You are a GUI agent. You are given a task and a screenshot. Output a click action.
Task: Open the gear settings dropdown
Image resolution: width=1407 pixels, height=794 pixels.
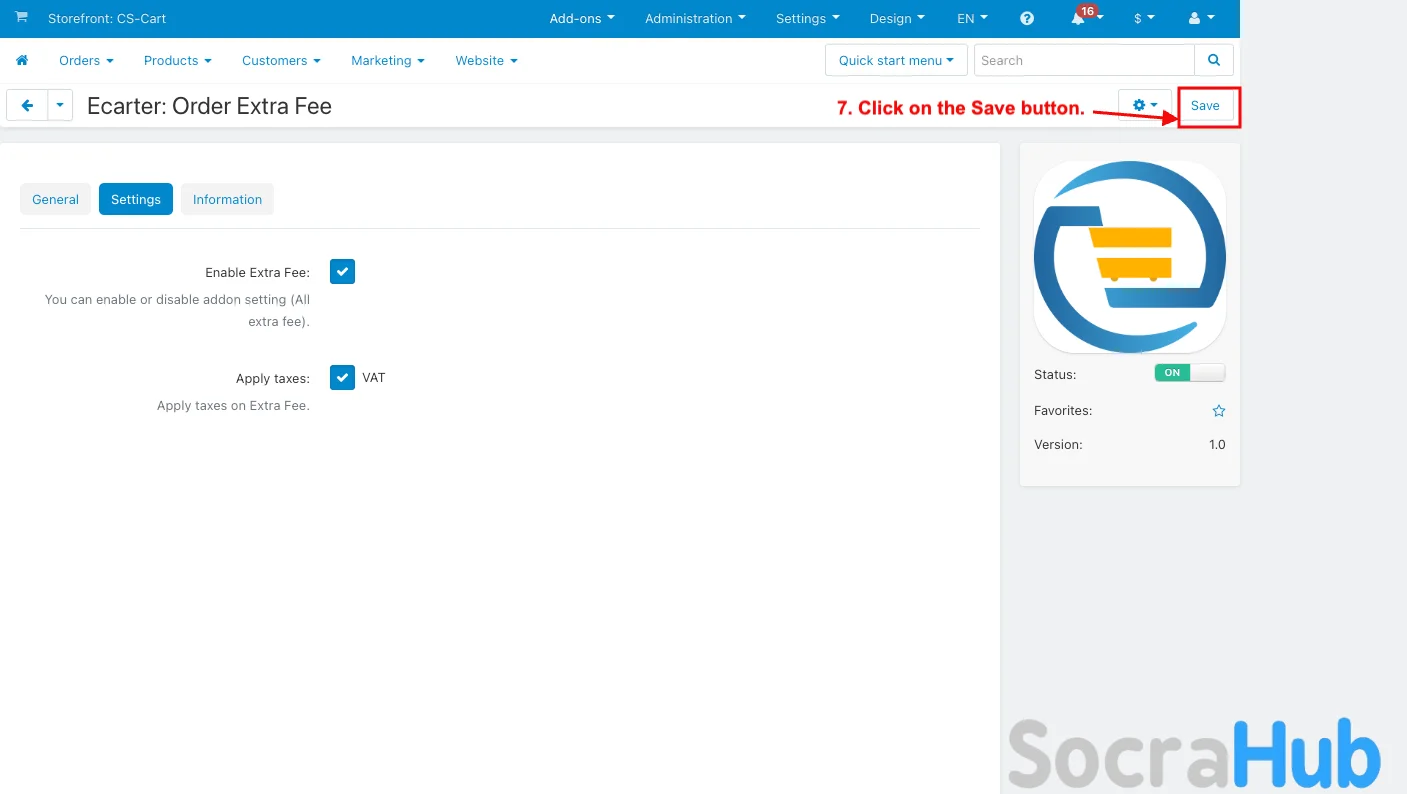tap(1144, 105)
